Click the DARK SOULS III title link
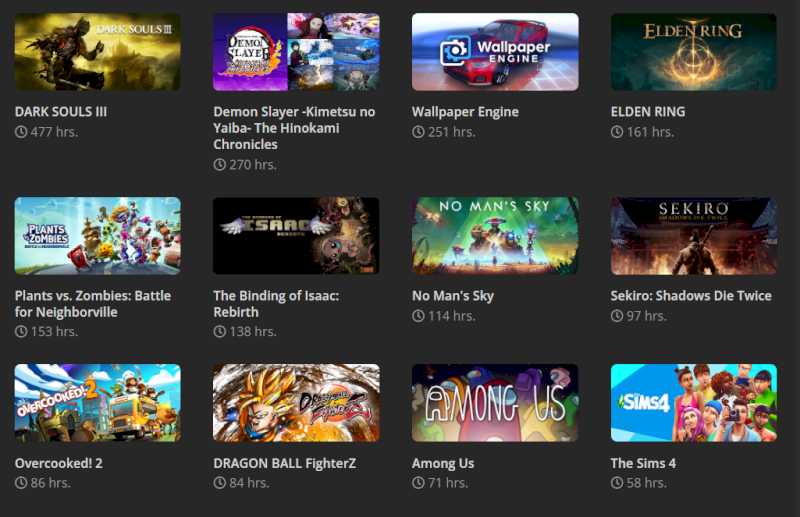The image size is (800, 517). pos(61,112)
